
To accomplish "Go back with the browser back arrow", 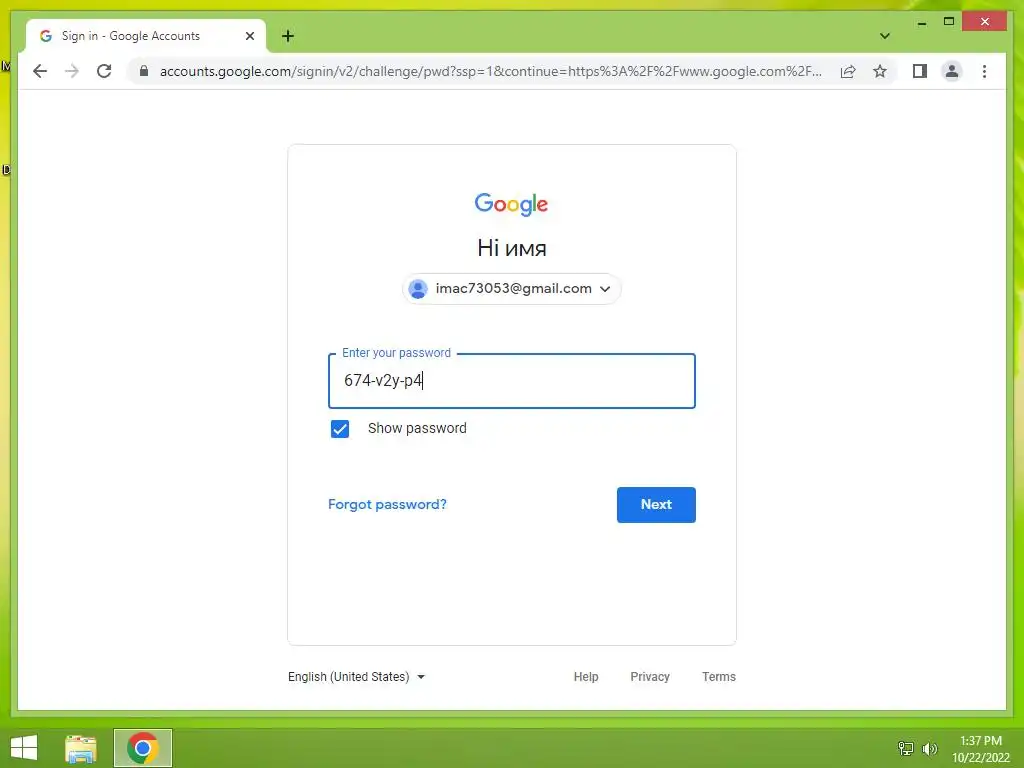I will (x=40, y=71).
